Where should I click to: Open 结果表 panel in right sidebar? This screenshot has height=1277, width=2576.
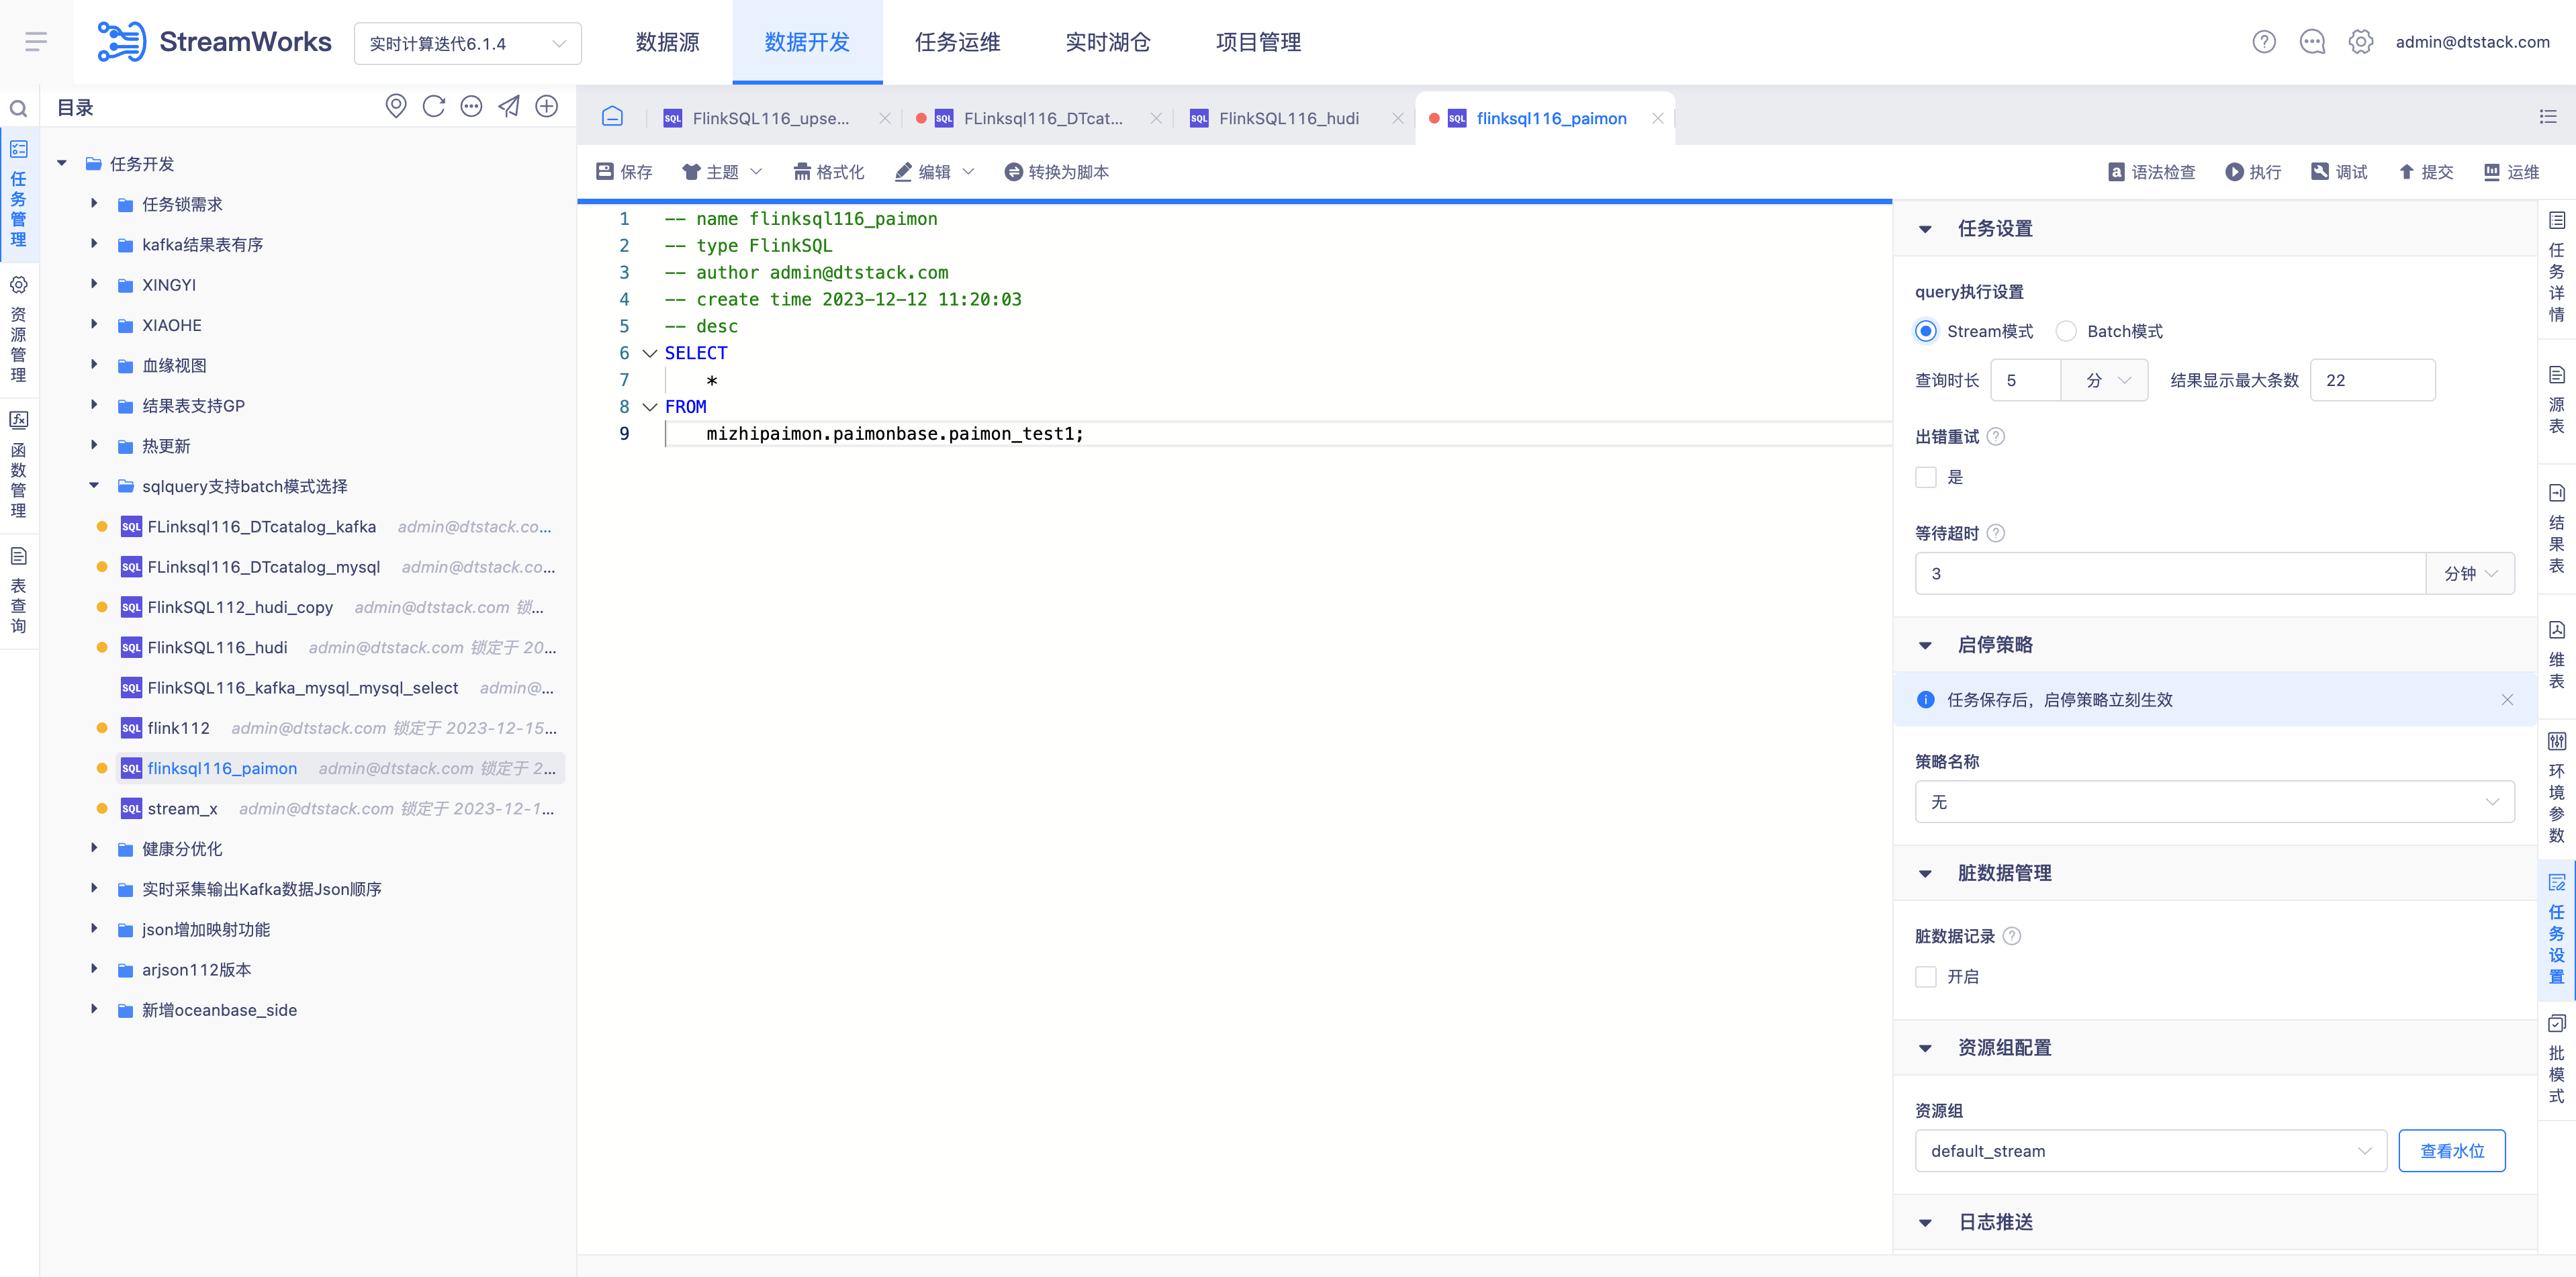(x=2556, y=529)
